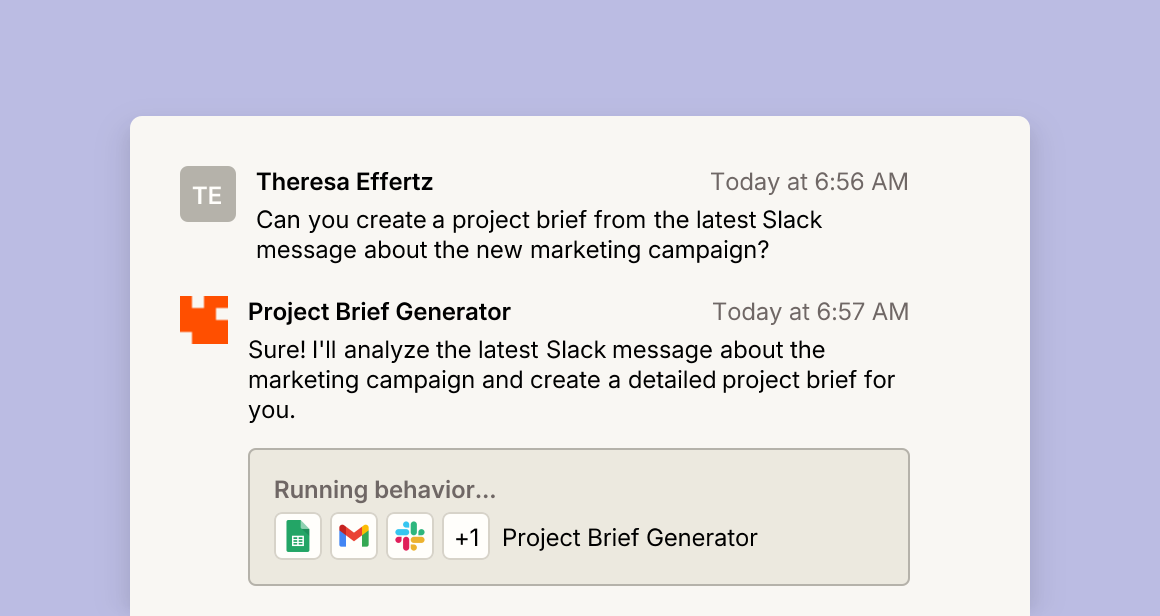Click the Slack icon
This screenshot has height=616, width=1160.
pyautogui.click(x=410, y=536)
